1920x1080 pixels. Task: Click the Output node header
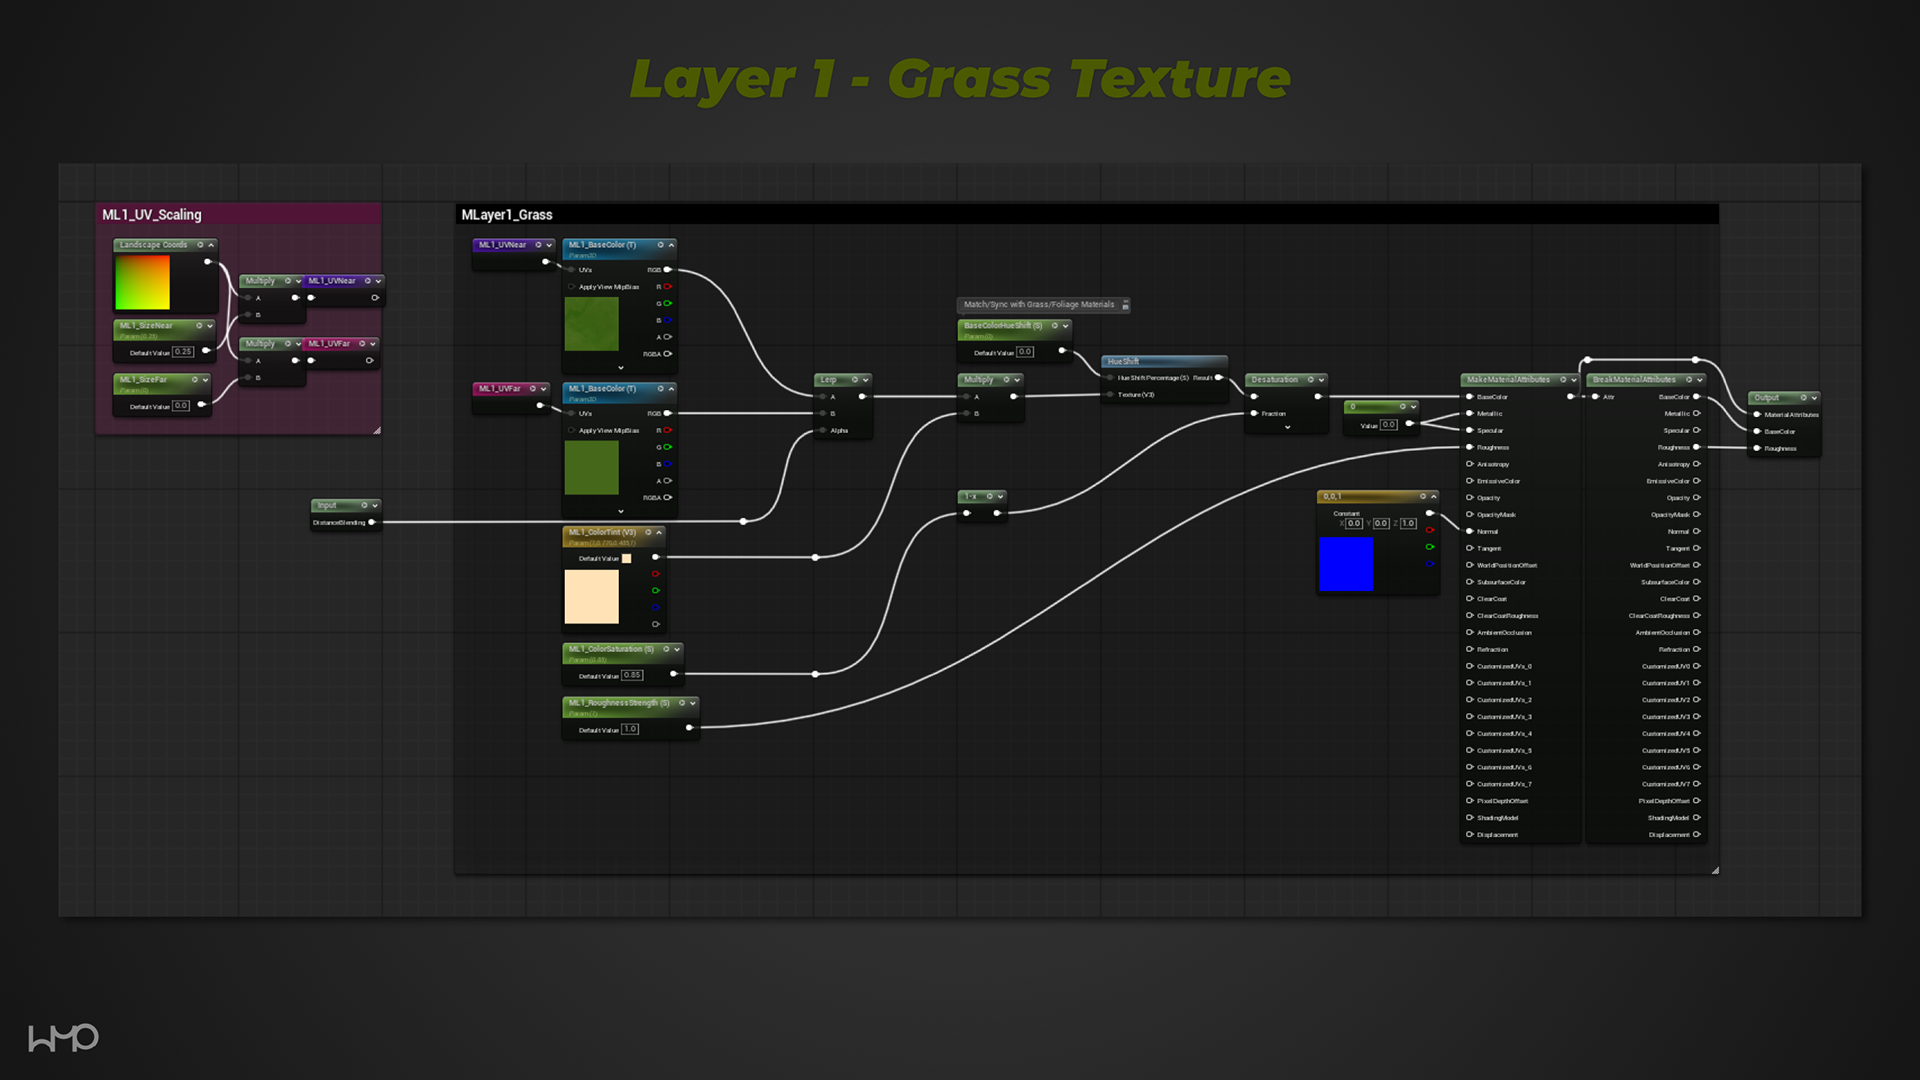coord(1772,398)
